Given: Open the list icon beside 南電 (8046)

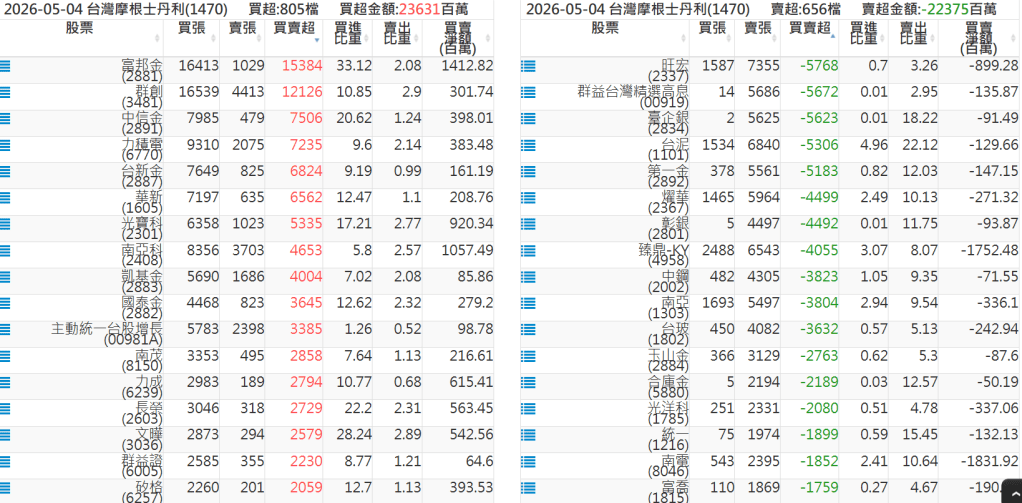Looking at the screenshot, I should (x=528, y=461).
